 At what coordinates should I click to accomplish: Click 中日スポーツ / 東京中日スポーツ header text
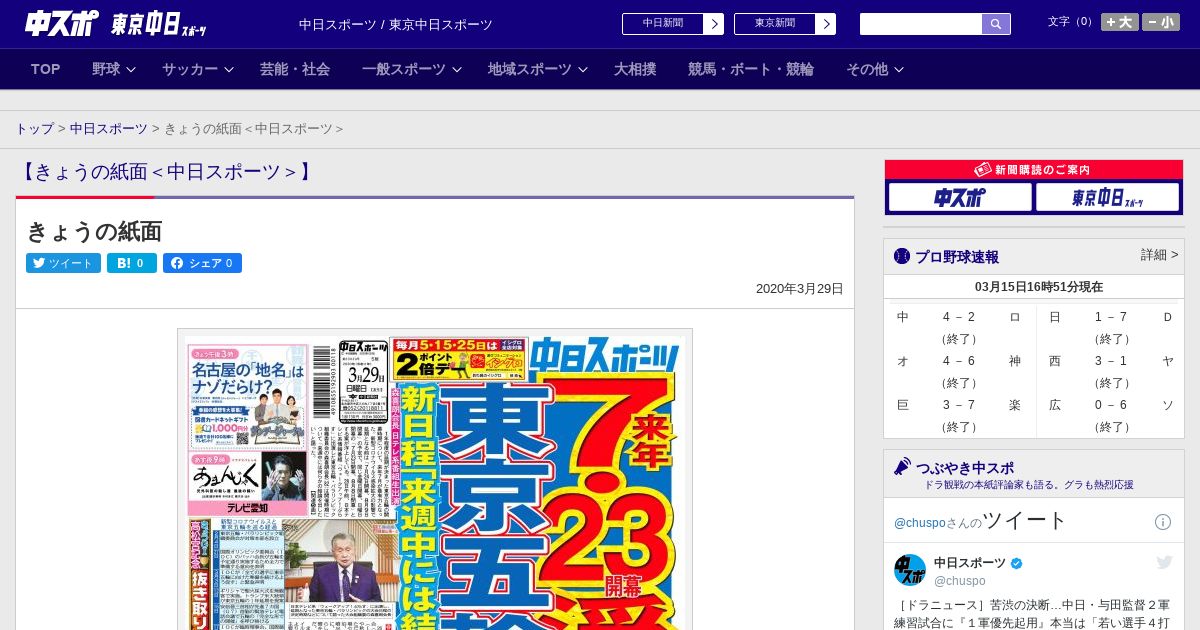pyautogui.click(x=396, y=24)
